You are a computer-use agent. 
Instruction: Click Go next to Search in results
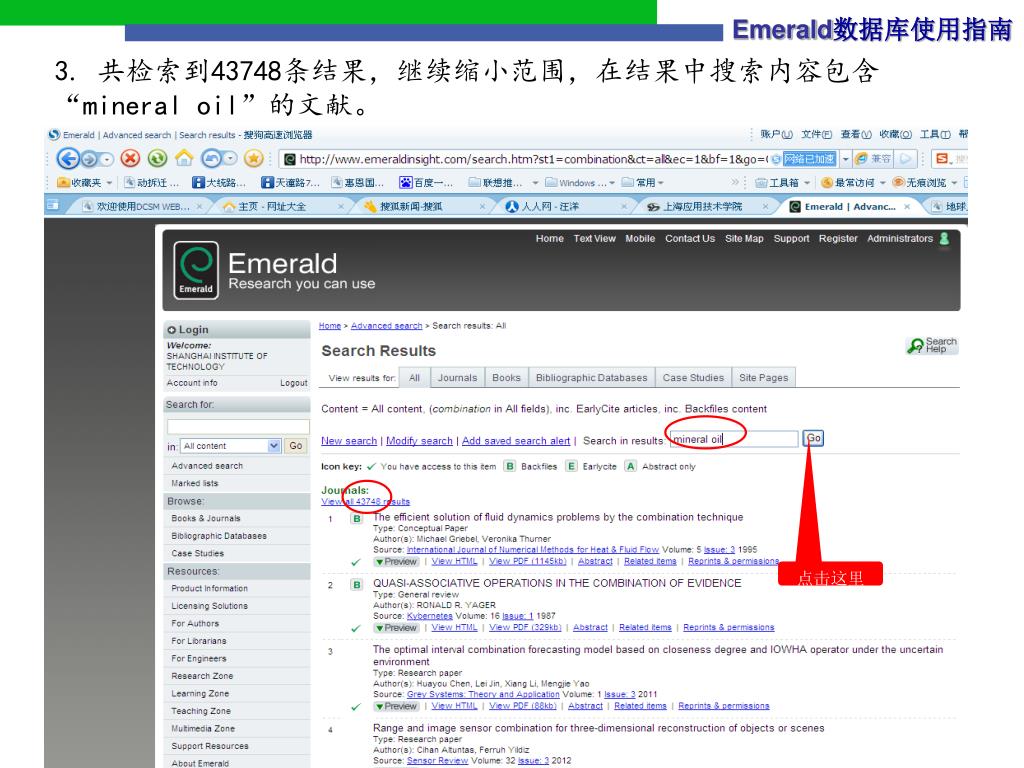(814, 438)
